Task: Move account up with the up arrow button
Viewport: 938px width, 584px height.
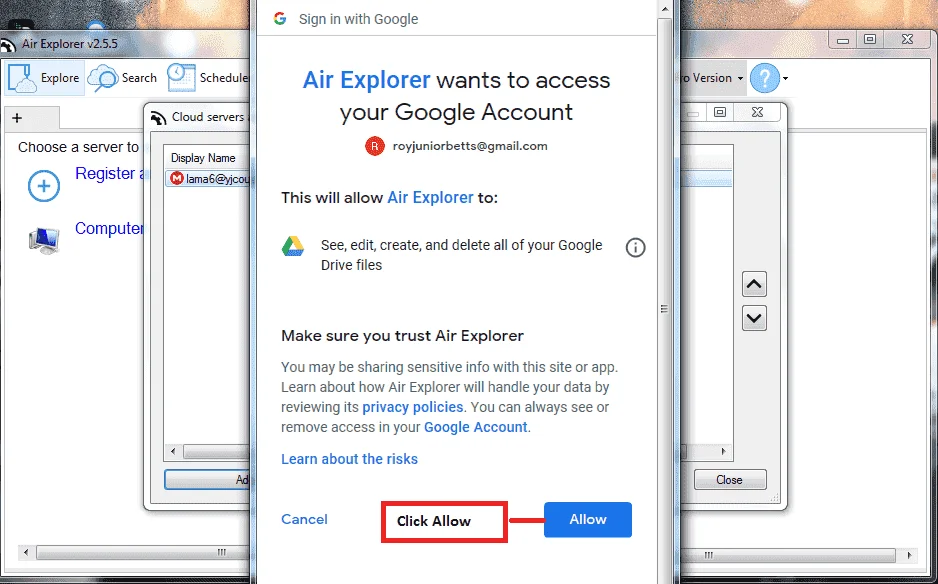Action: point(754,284)
